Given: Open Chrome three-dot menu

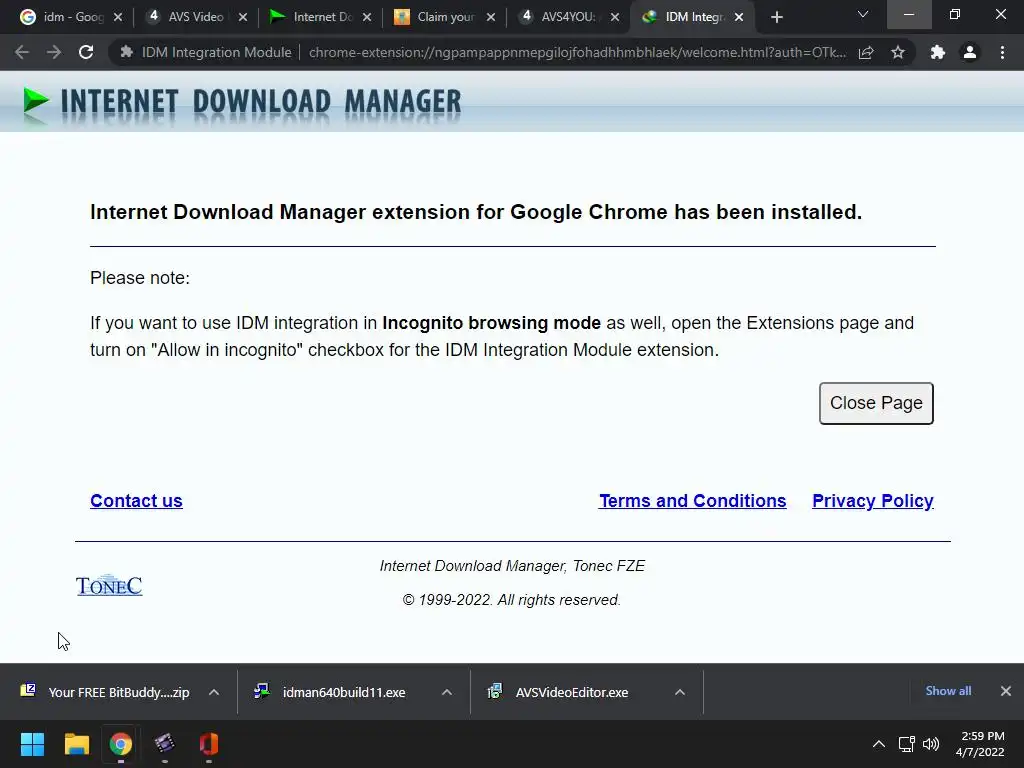Looking at the screenshot, I should tap(1002, 52).
